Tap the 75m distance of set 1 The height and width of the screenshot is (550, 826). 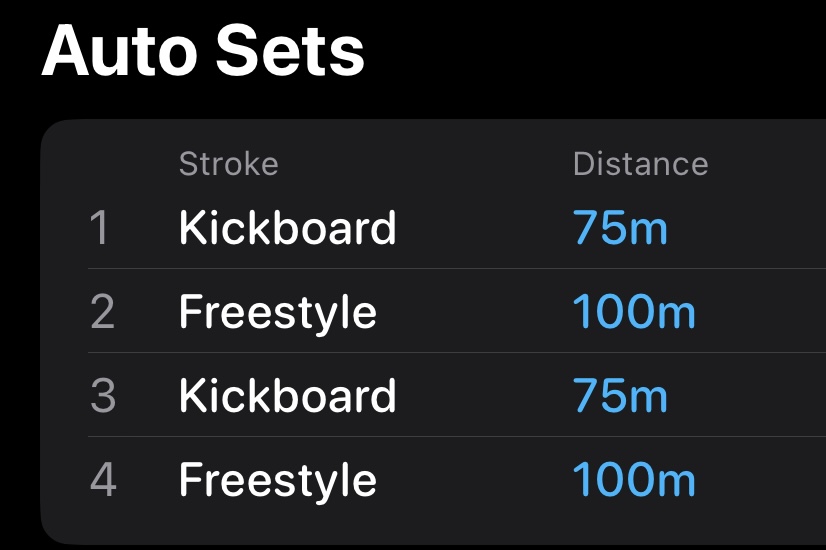[x=620, y=229]
